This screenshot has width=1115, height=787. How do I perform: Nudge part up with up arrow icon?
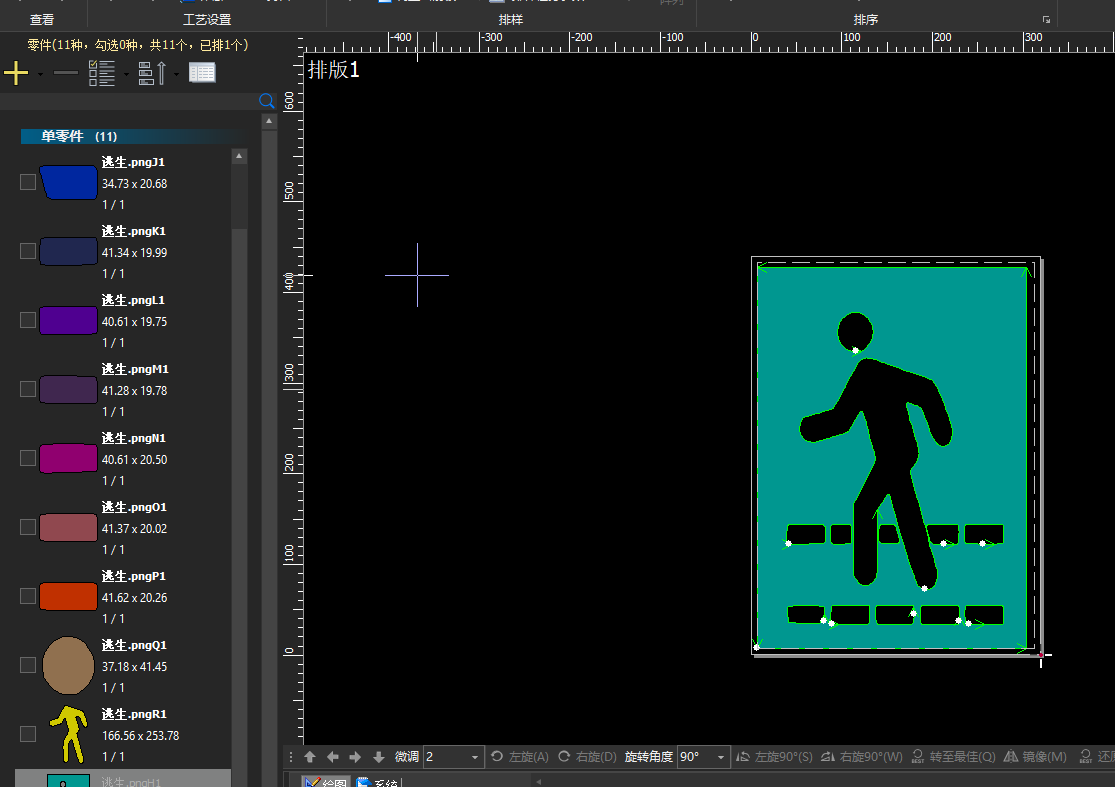(310, 757)
